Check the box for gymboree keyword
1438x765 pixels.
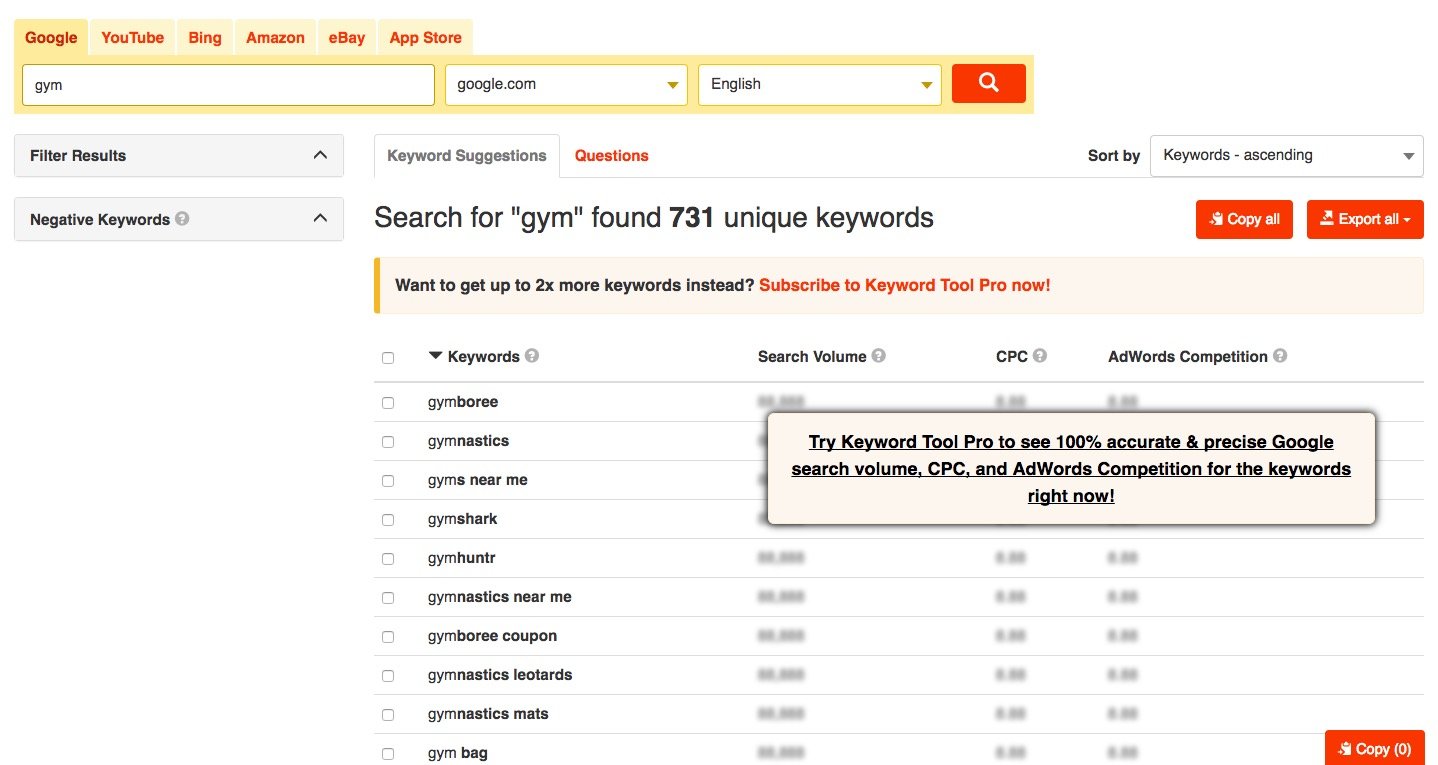point(388,403)
